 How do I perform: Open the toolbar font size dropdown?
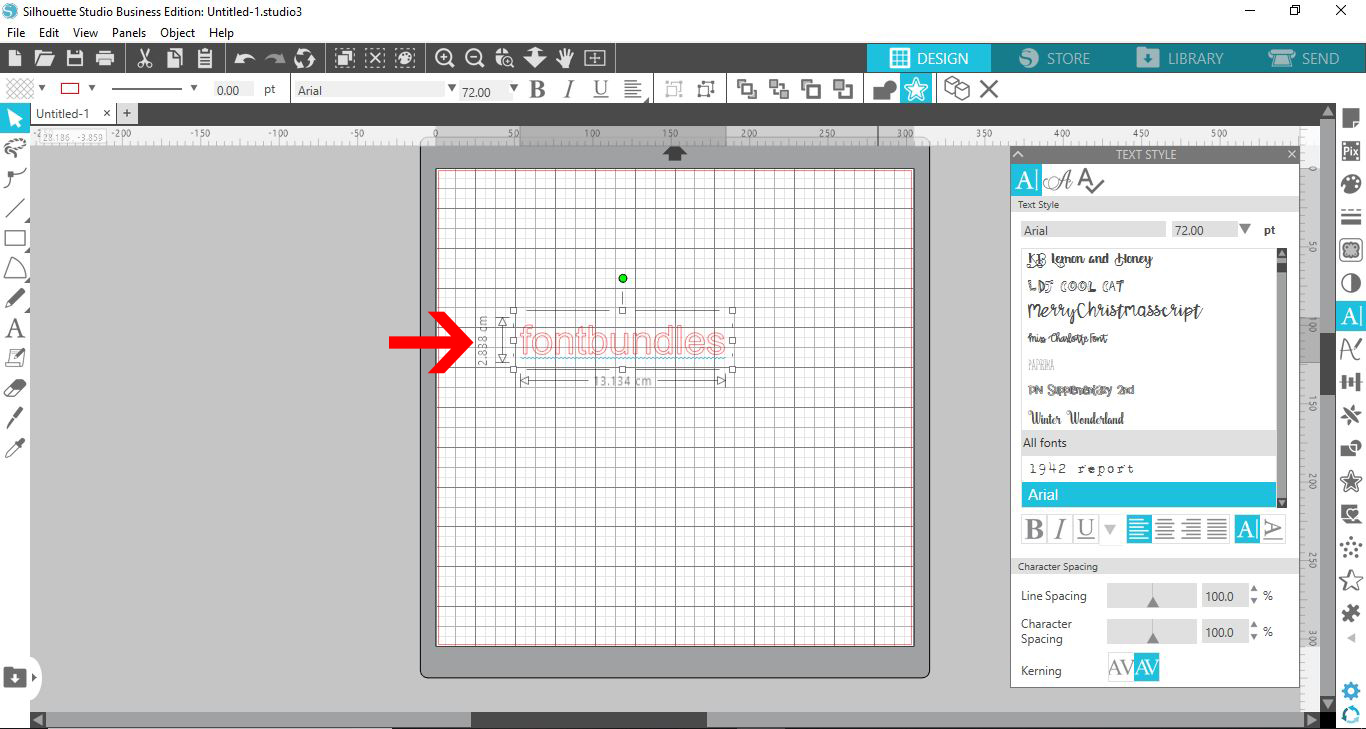coord(514,88)
